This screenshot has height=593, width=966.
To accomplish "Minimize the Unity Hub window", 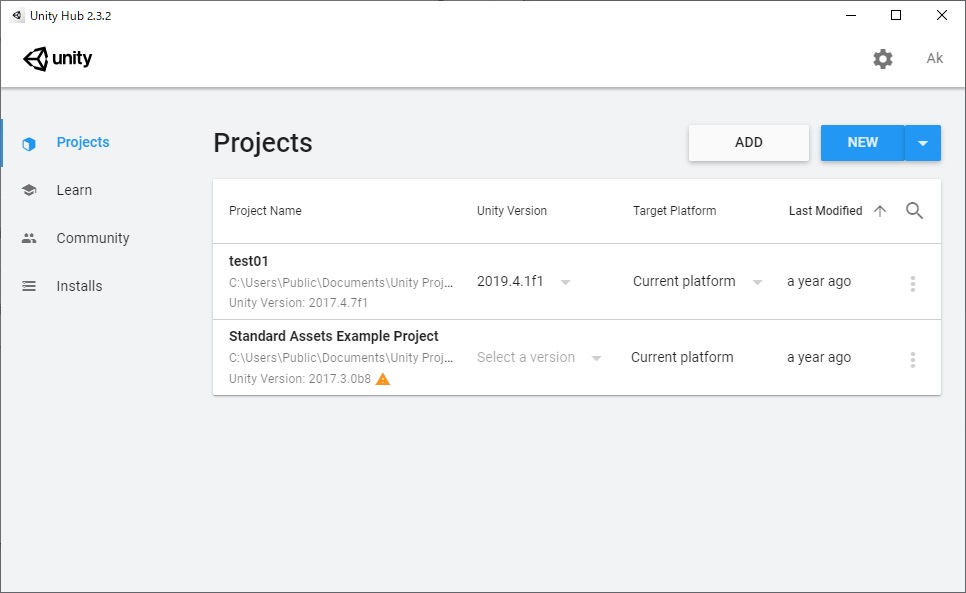I will [851, 15].
